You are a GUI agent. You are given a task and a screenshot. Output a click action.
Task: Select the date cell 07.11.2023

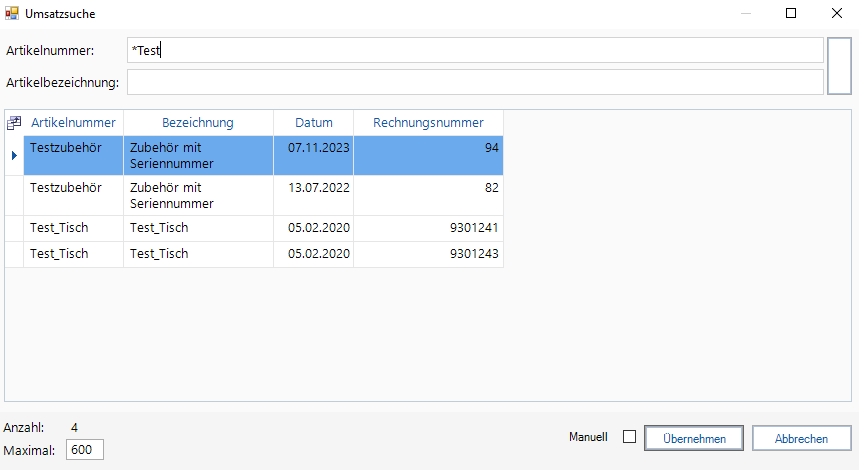[x=314, y=148]
